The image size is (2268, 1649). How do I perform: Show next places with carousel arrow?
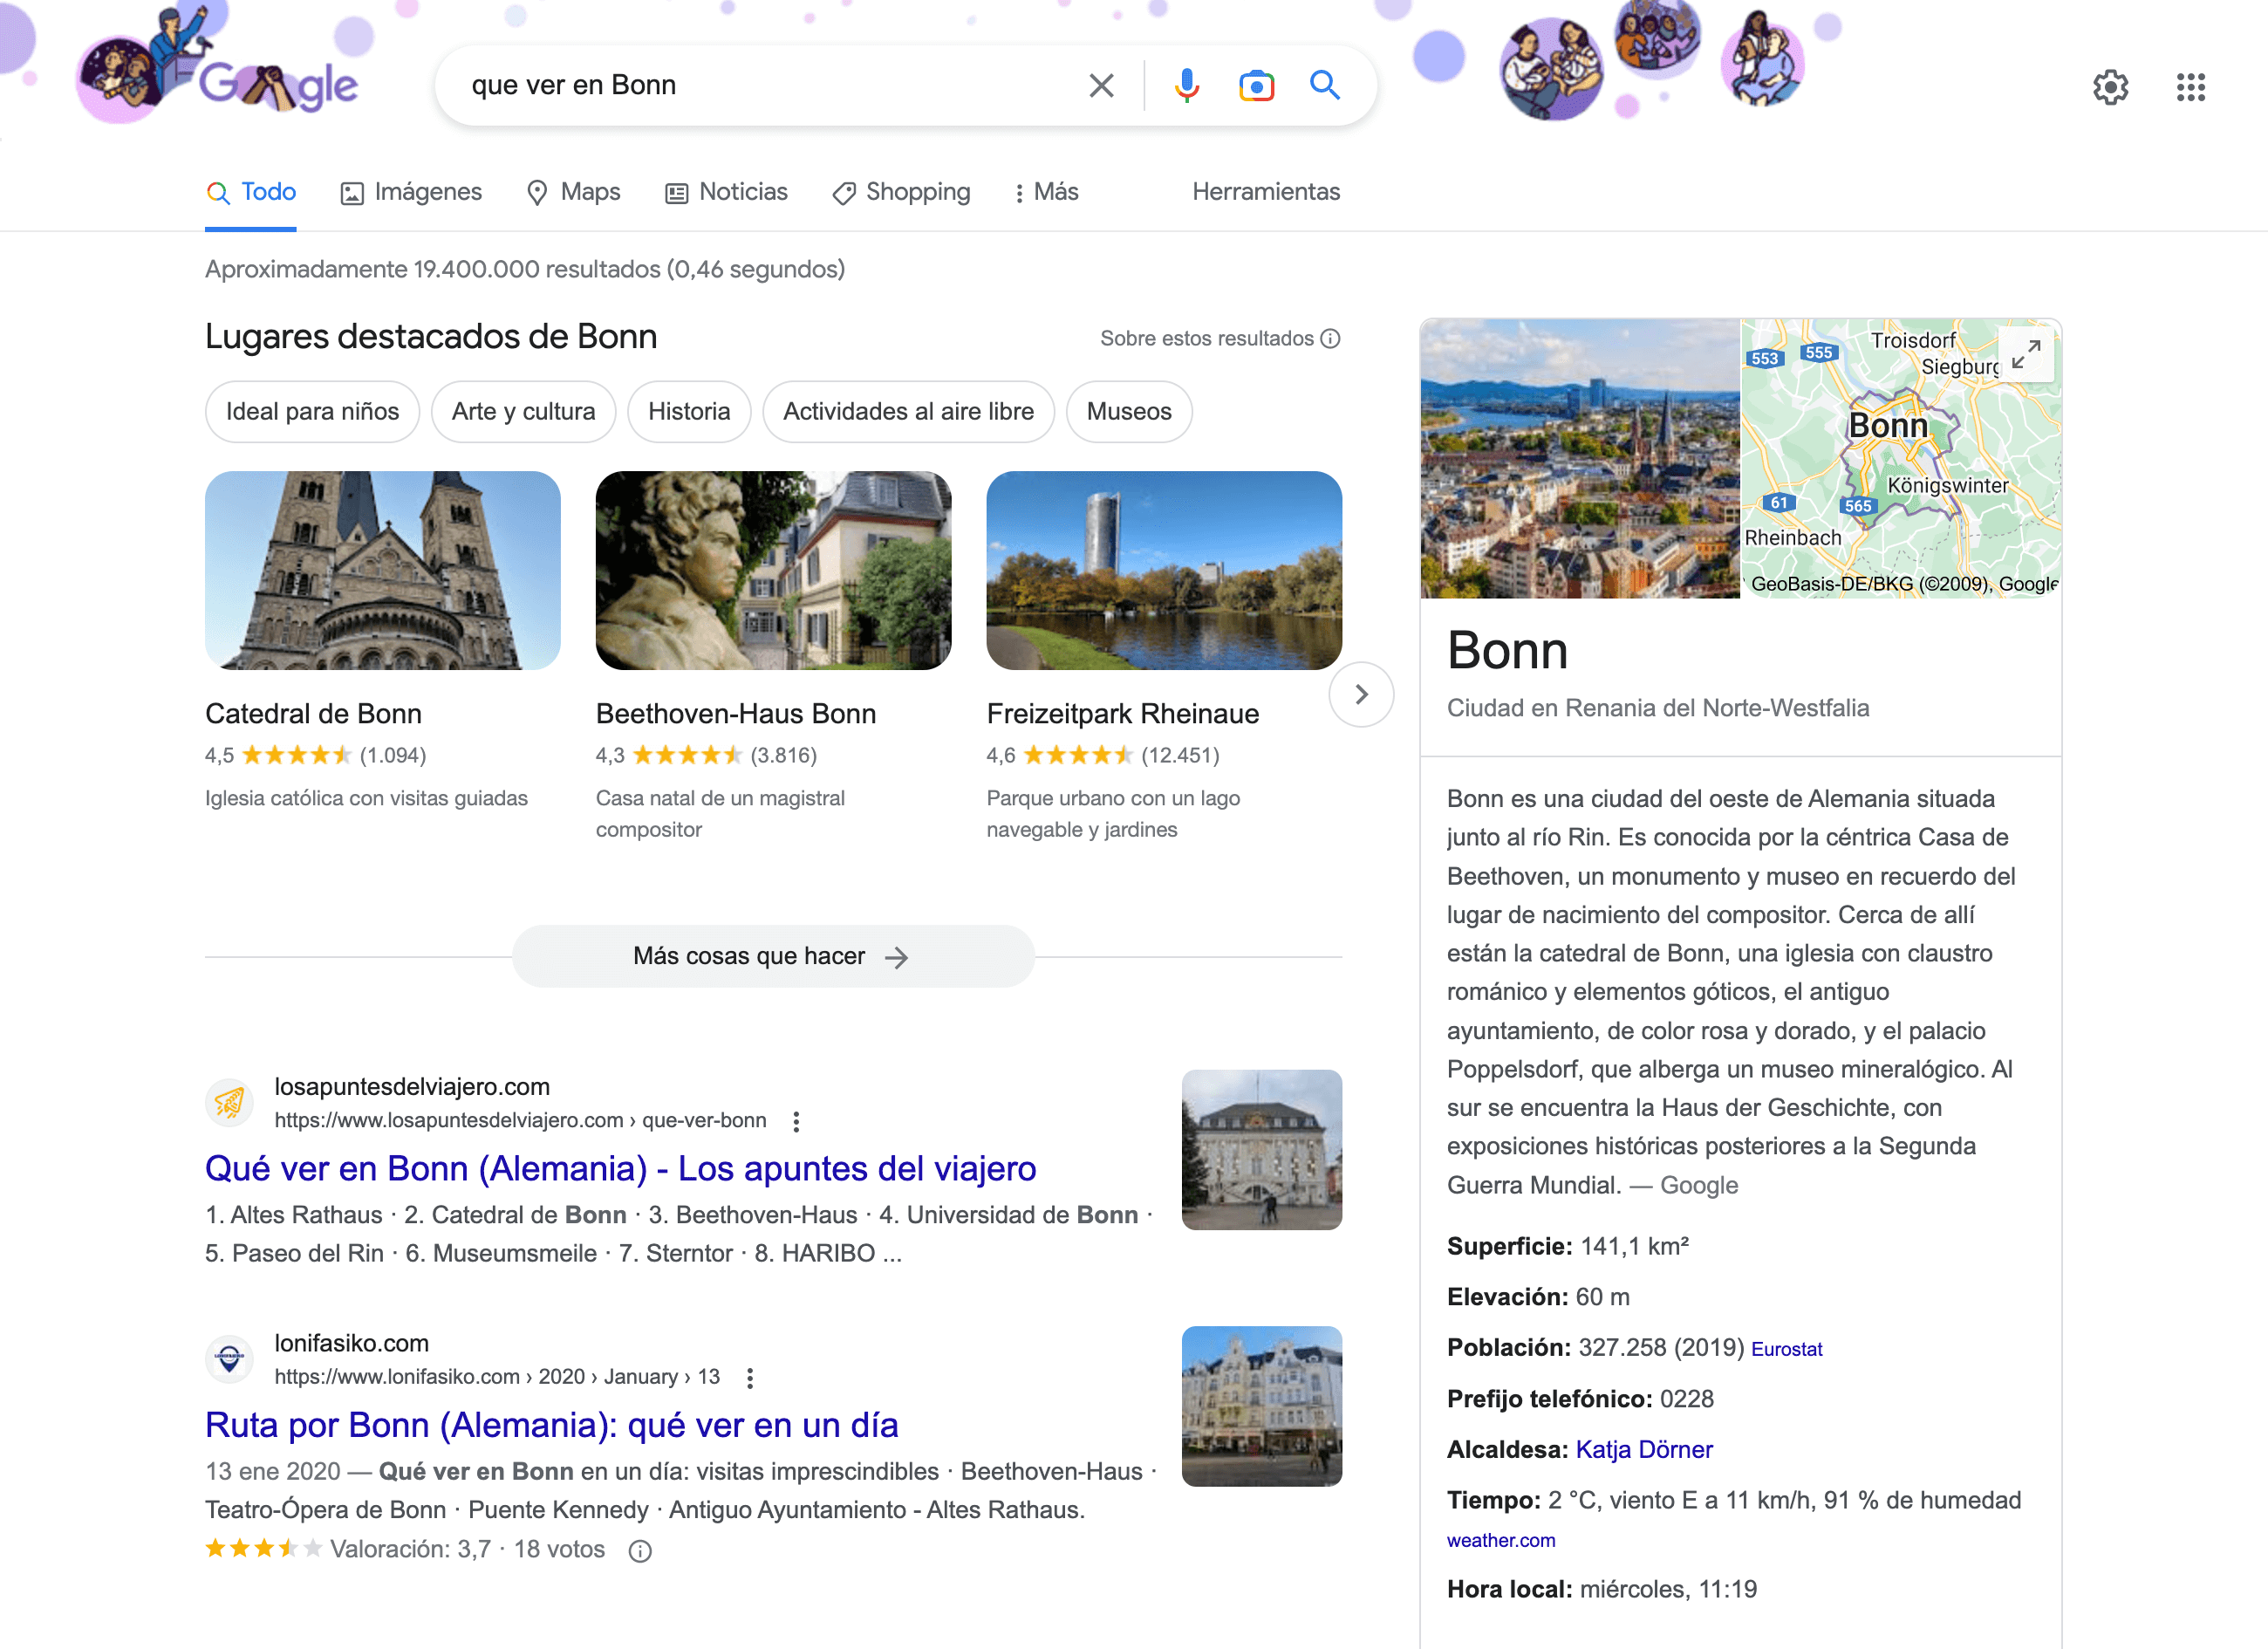[1361, 695]
